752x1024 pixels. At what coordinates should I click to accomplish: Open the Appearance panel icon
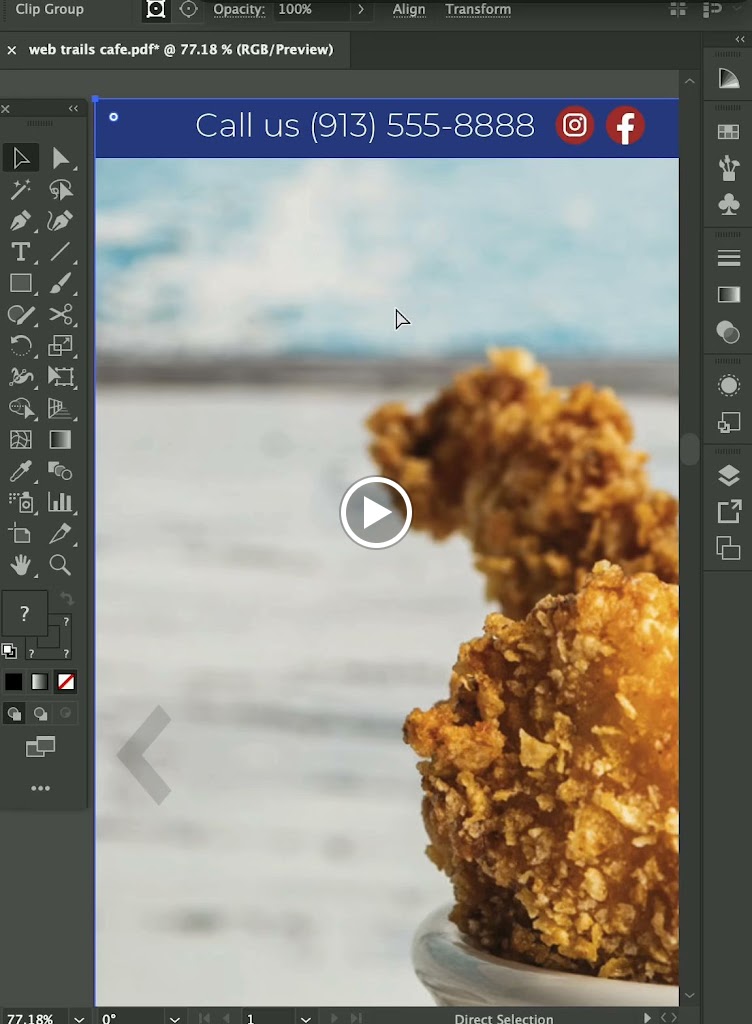click(x=728, y=385)
